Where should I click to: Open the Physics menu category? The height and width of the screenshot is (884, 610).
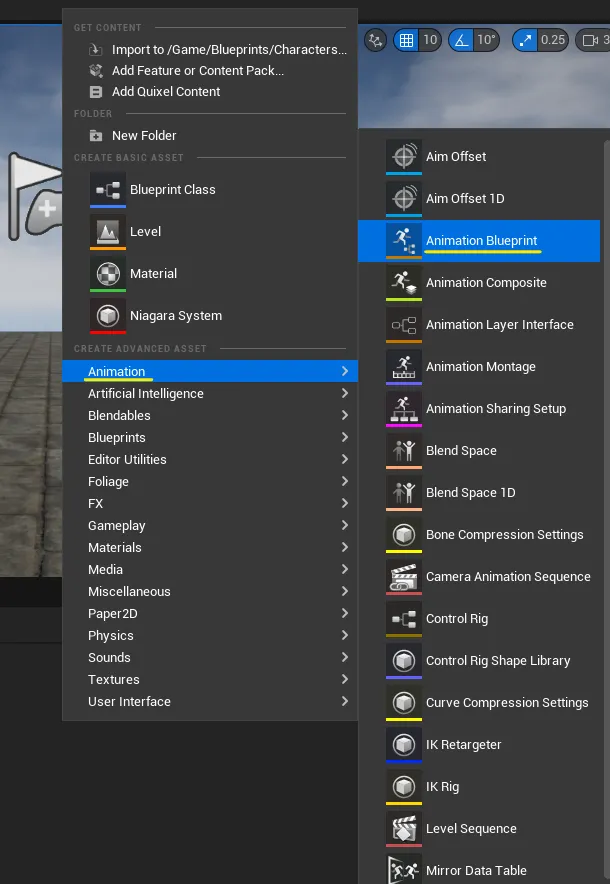pos(210,635)
